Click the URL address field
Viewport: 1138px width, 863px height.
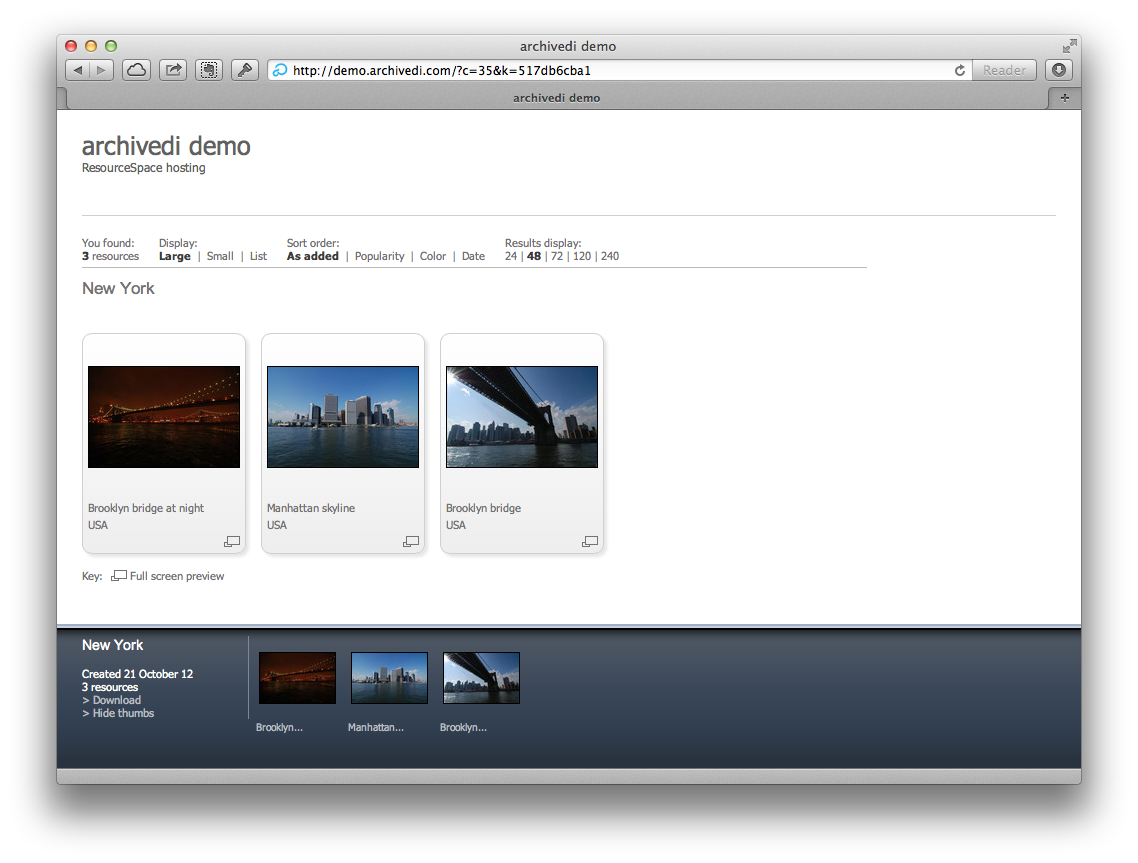pyautogui.click(x=621, y=70)
